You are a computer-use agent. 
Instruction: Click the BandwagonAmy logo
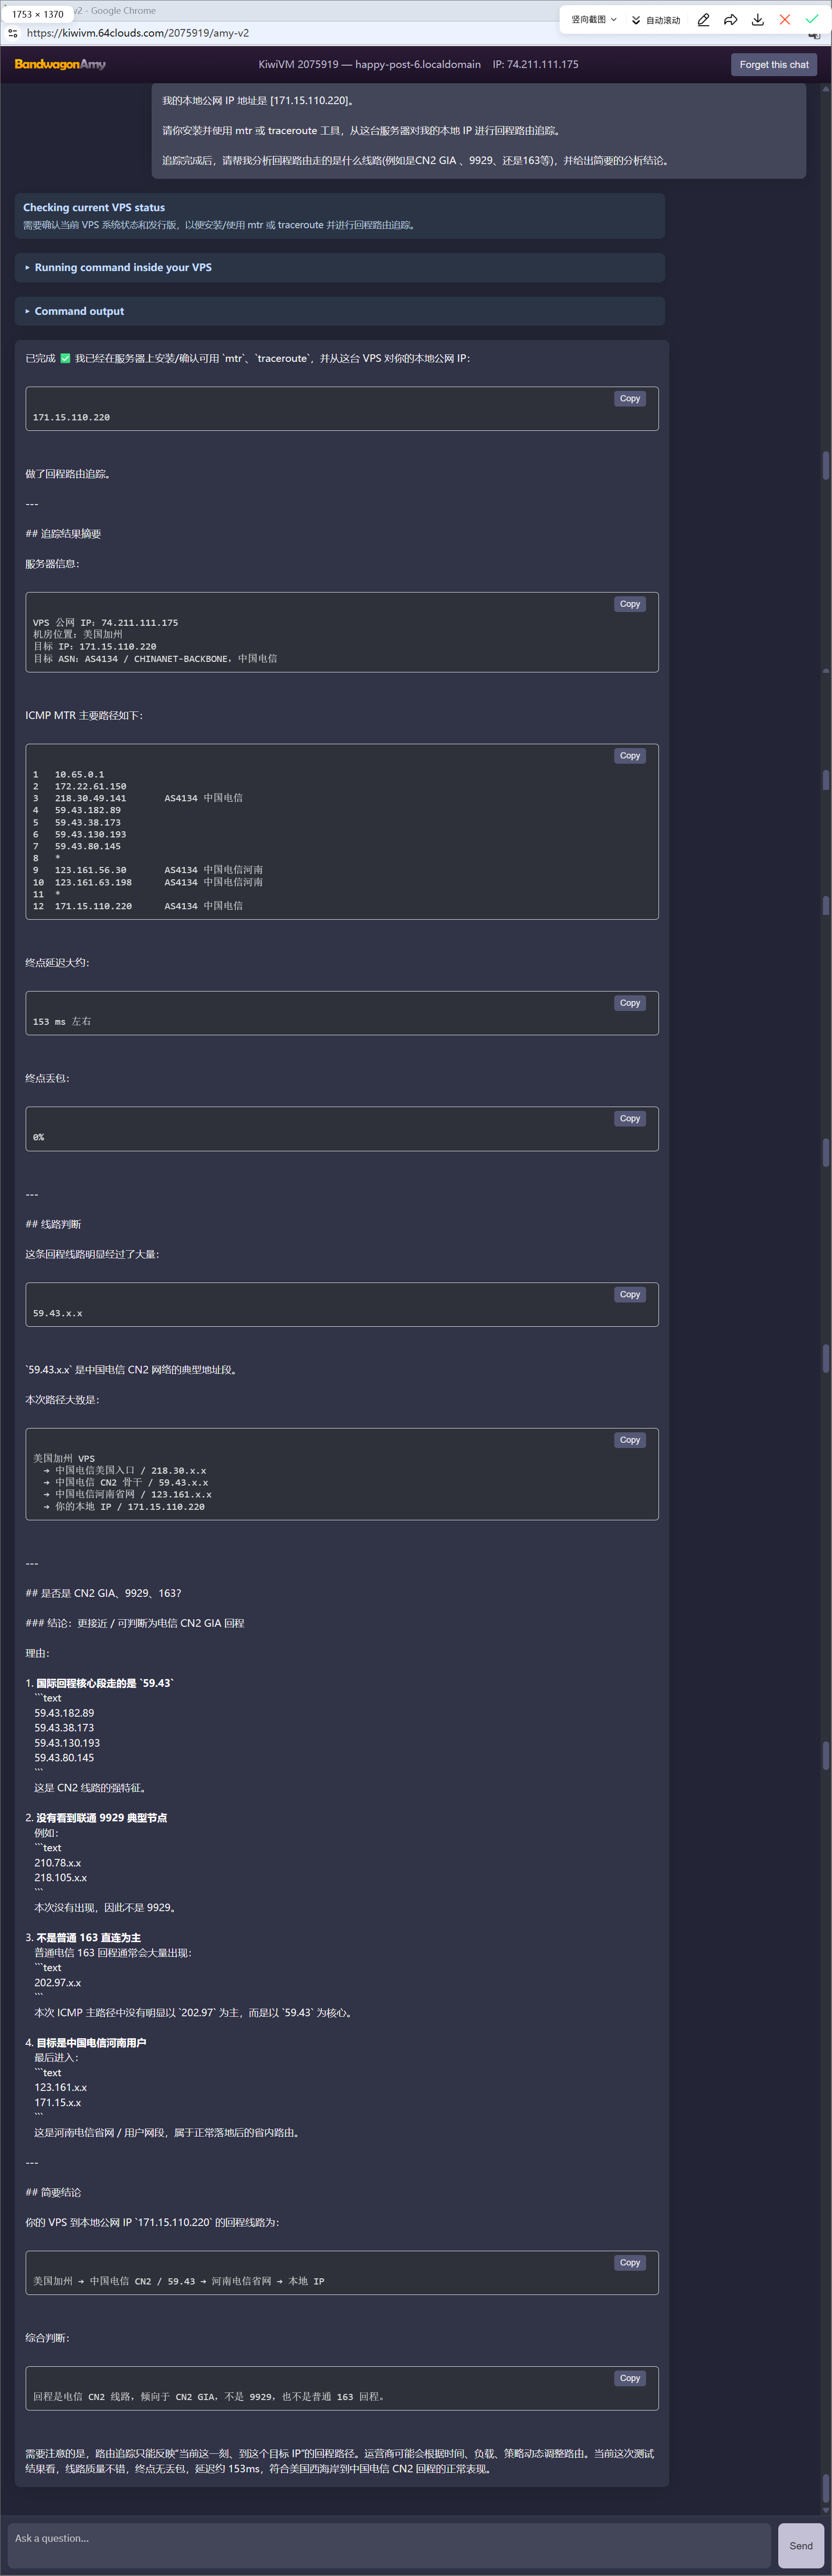(60, 64)
